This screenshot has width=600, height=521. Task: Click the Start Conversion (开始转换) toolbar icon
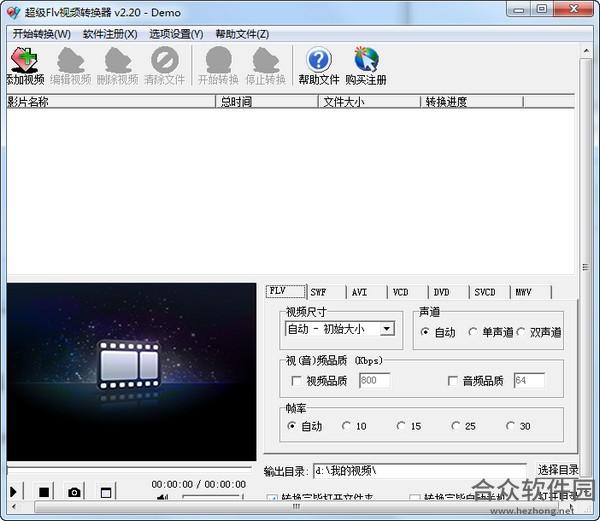click(218, 65)
